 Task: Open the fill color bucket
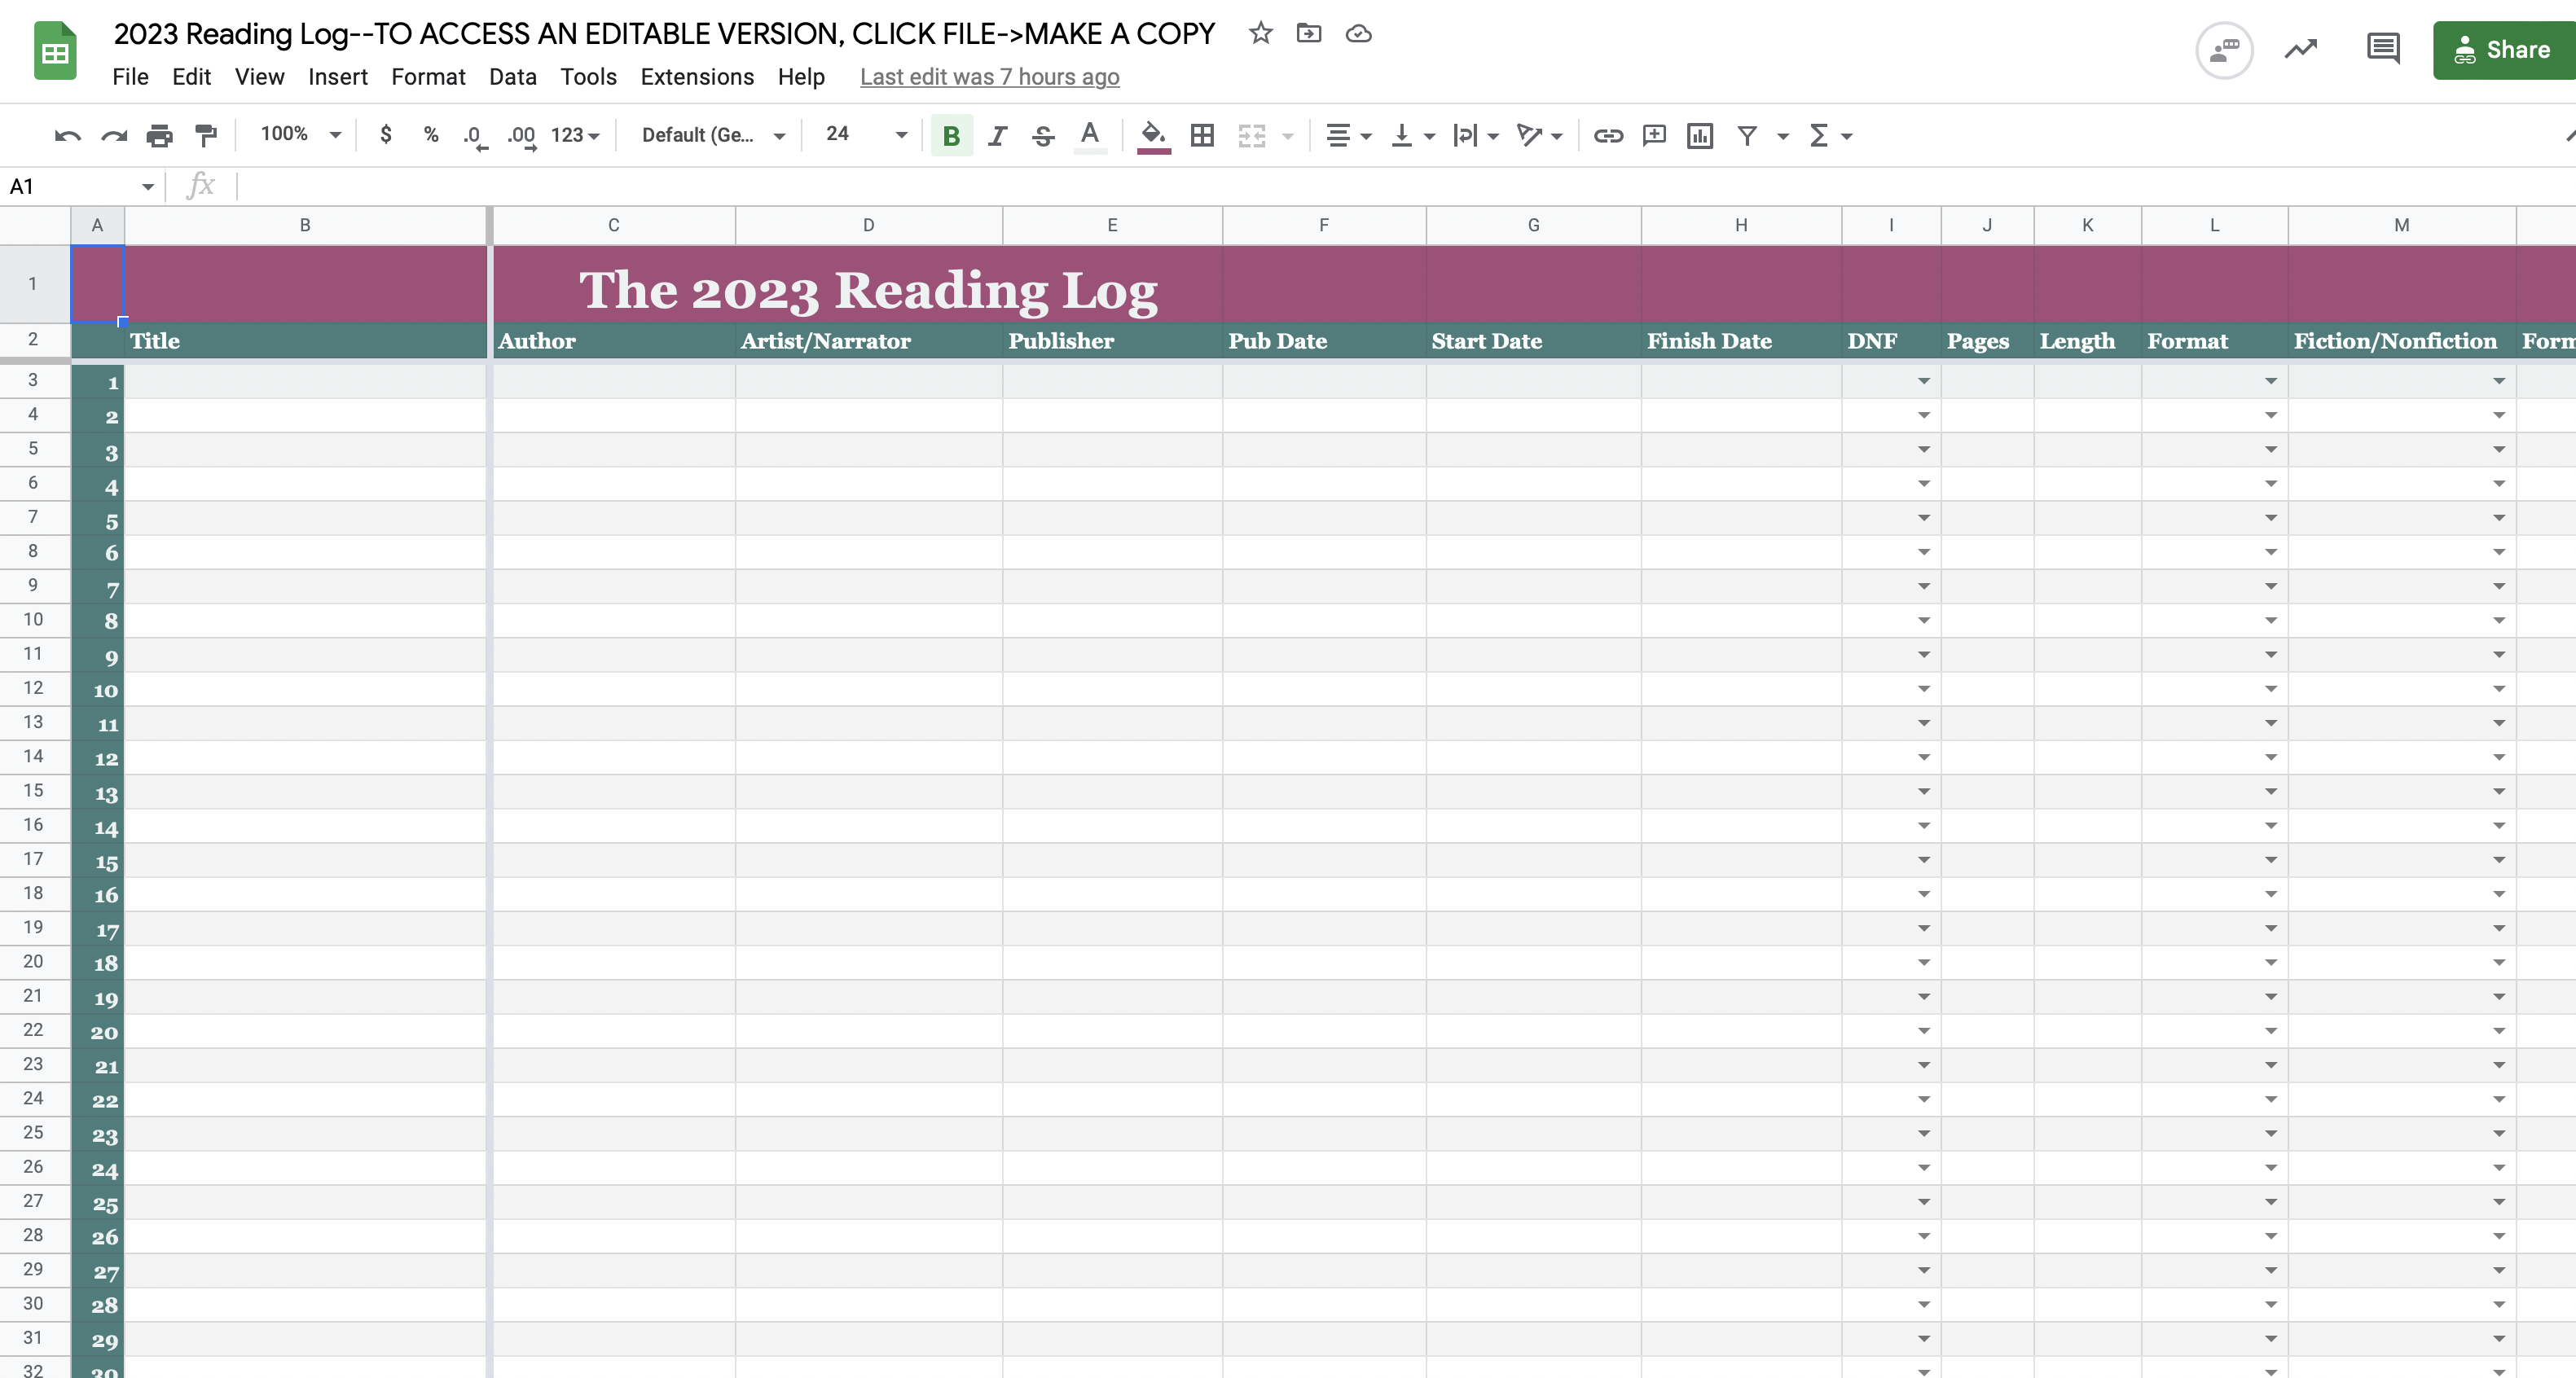pyautogui.click(x=1153, y=135)
